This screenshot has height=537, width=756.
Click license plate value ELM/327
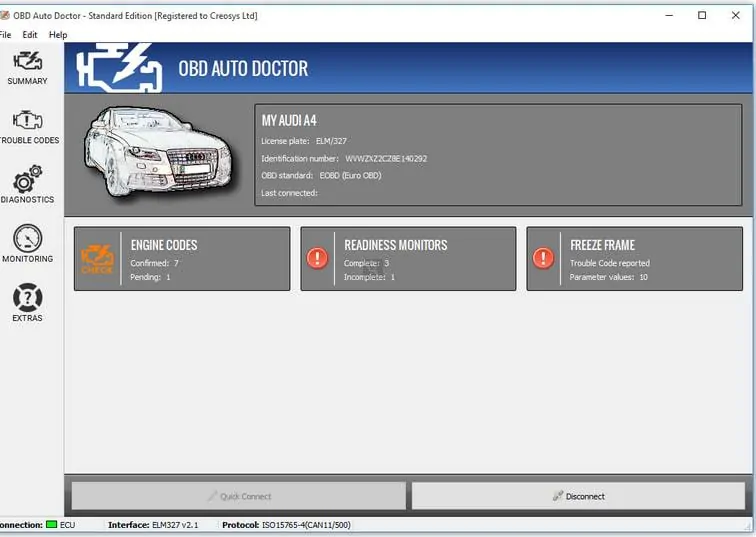(x=331, y=141)
